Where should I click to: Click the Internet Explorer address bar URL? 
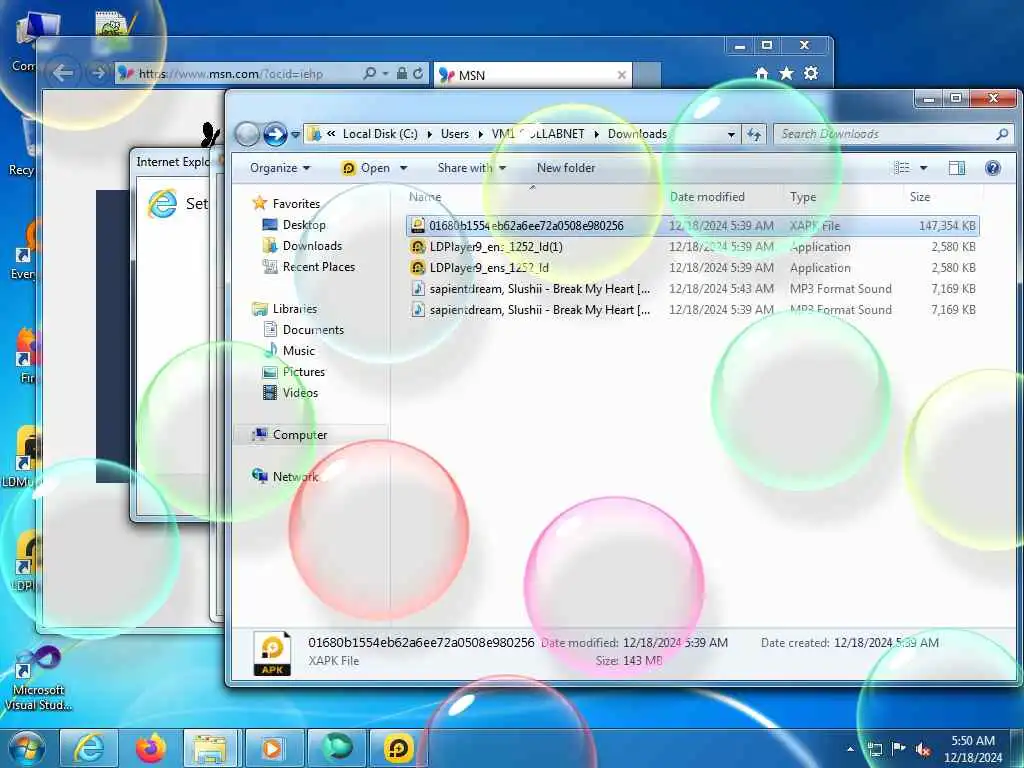click(231, 74)
